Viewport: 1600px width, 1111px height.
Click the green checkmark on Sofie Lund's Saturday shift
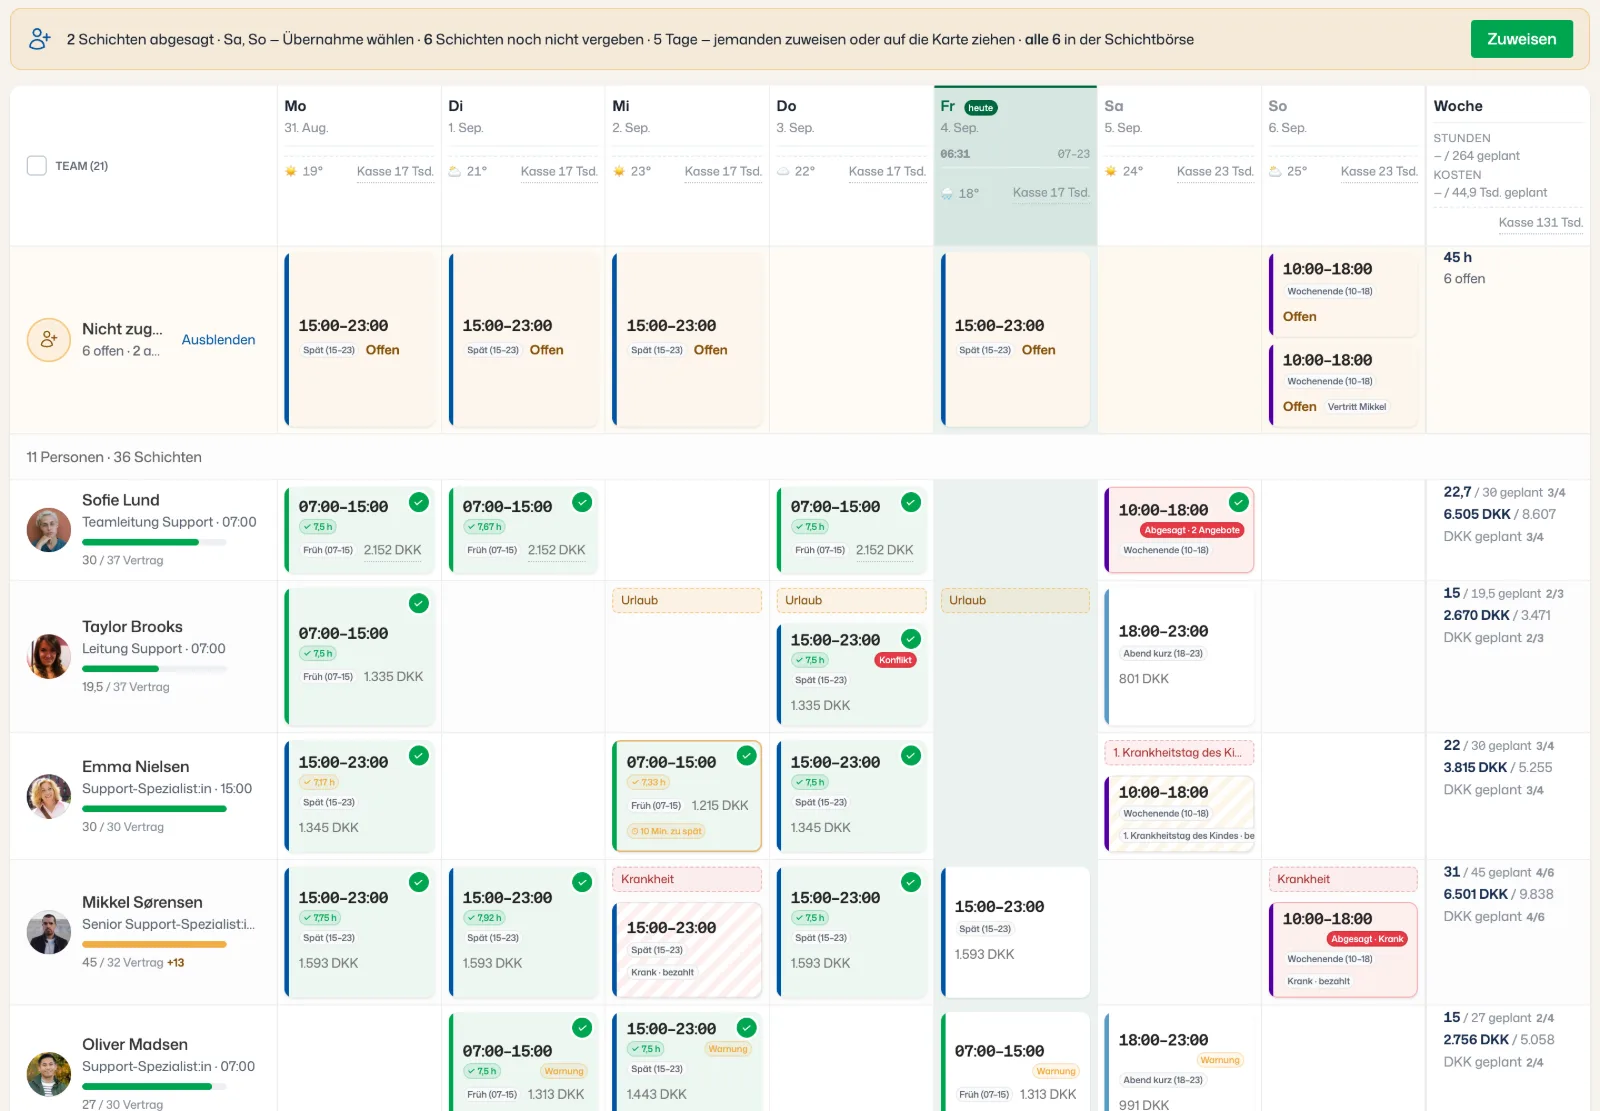1239,502
